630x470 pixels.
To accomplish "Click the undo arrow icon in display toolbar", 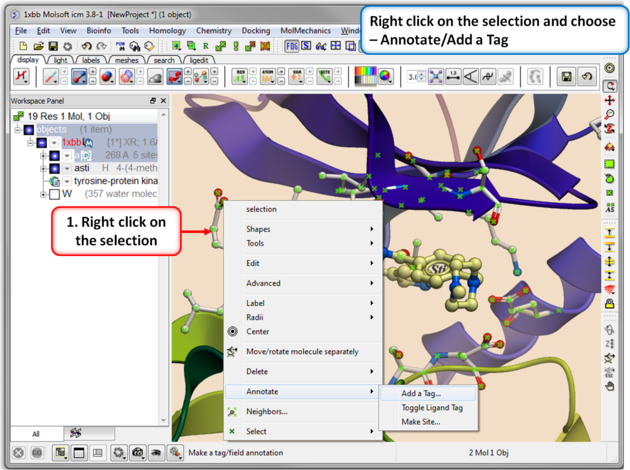I will (x=587, y=77).
